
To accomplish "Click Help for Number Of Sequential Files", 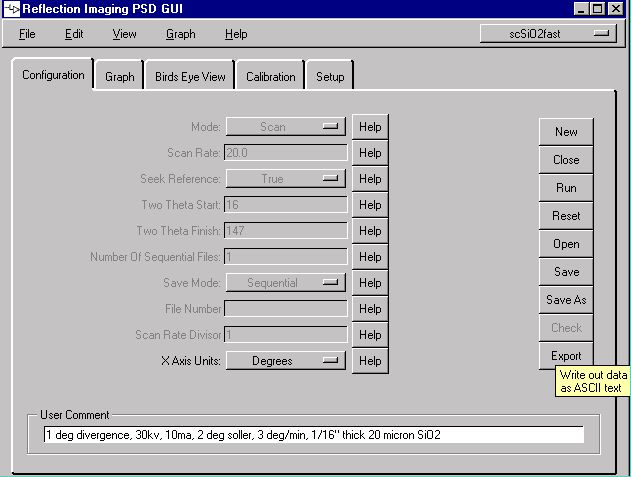I will tap(370, 257).
